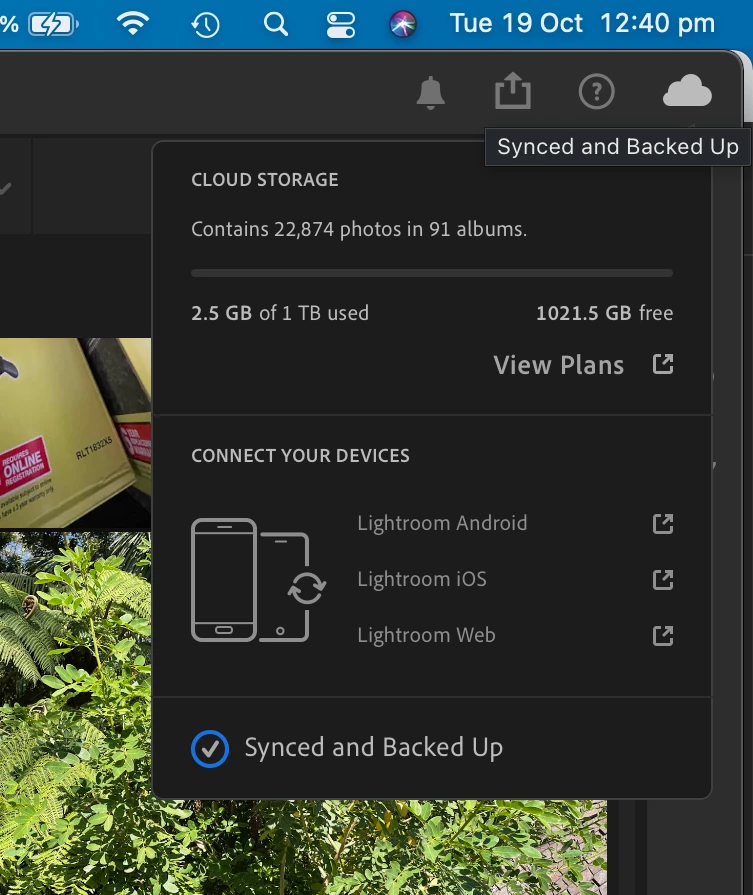Open external link icon for Lightroom Android

click(663, 523)
